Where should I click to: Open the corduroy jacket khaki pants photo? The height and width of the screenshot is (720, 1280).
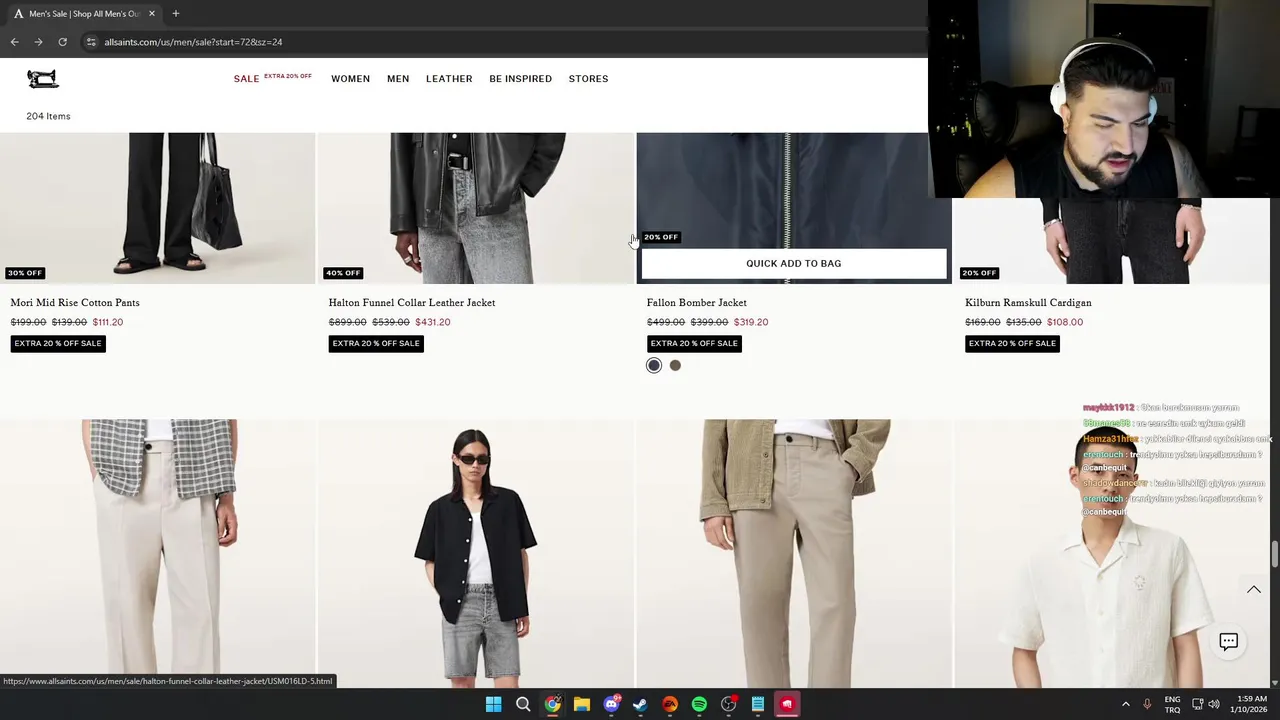[x=794, y=553]
